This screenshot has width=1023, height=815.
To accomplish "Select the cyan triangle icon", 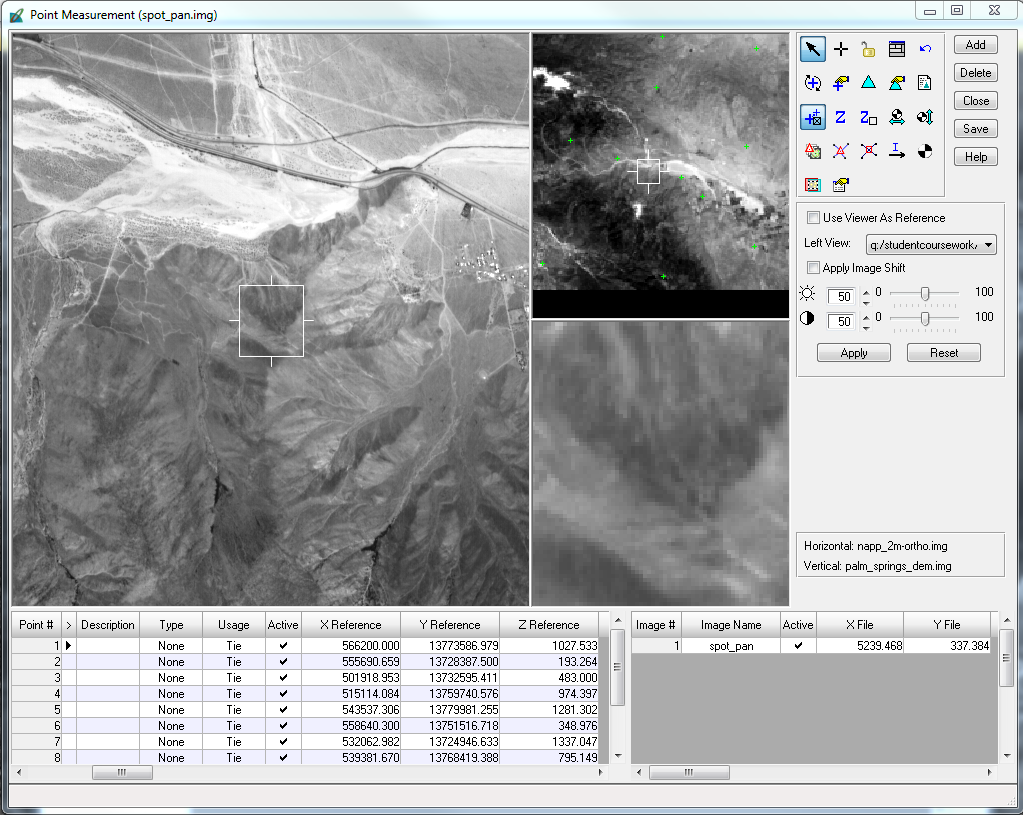I will pyautogui.click(x=868, y=83).
